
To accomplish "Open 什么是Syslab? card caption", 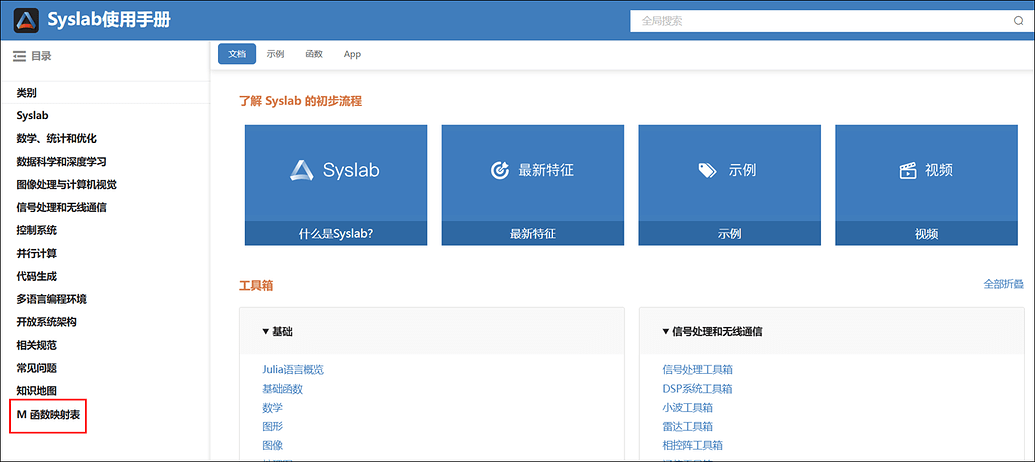I will point(336,234).
